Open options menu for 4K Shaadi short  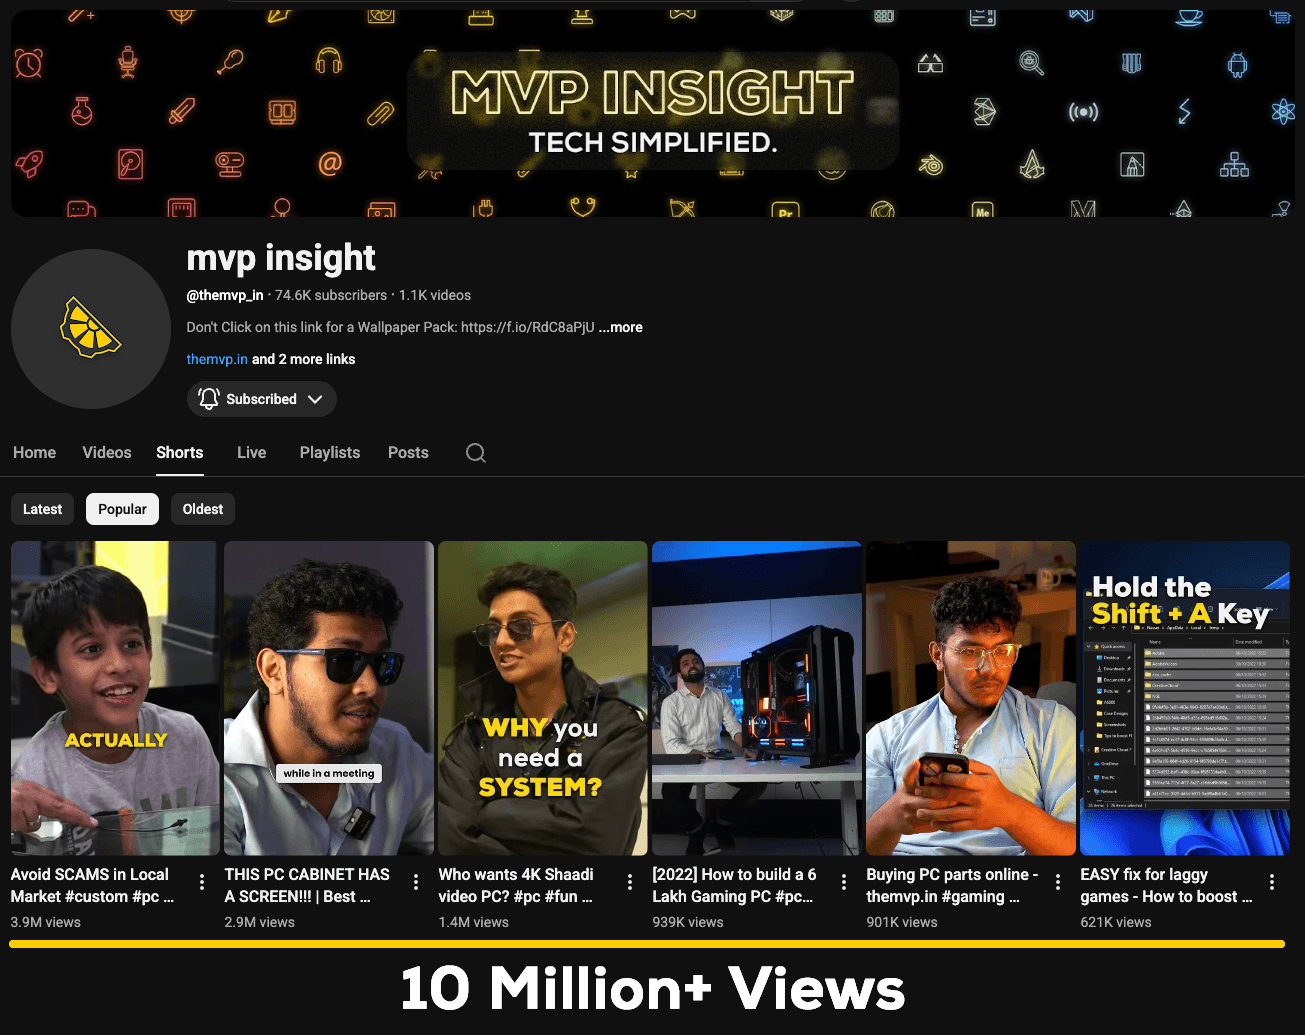(630, 882)
